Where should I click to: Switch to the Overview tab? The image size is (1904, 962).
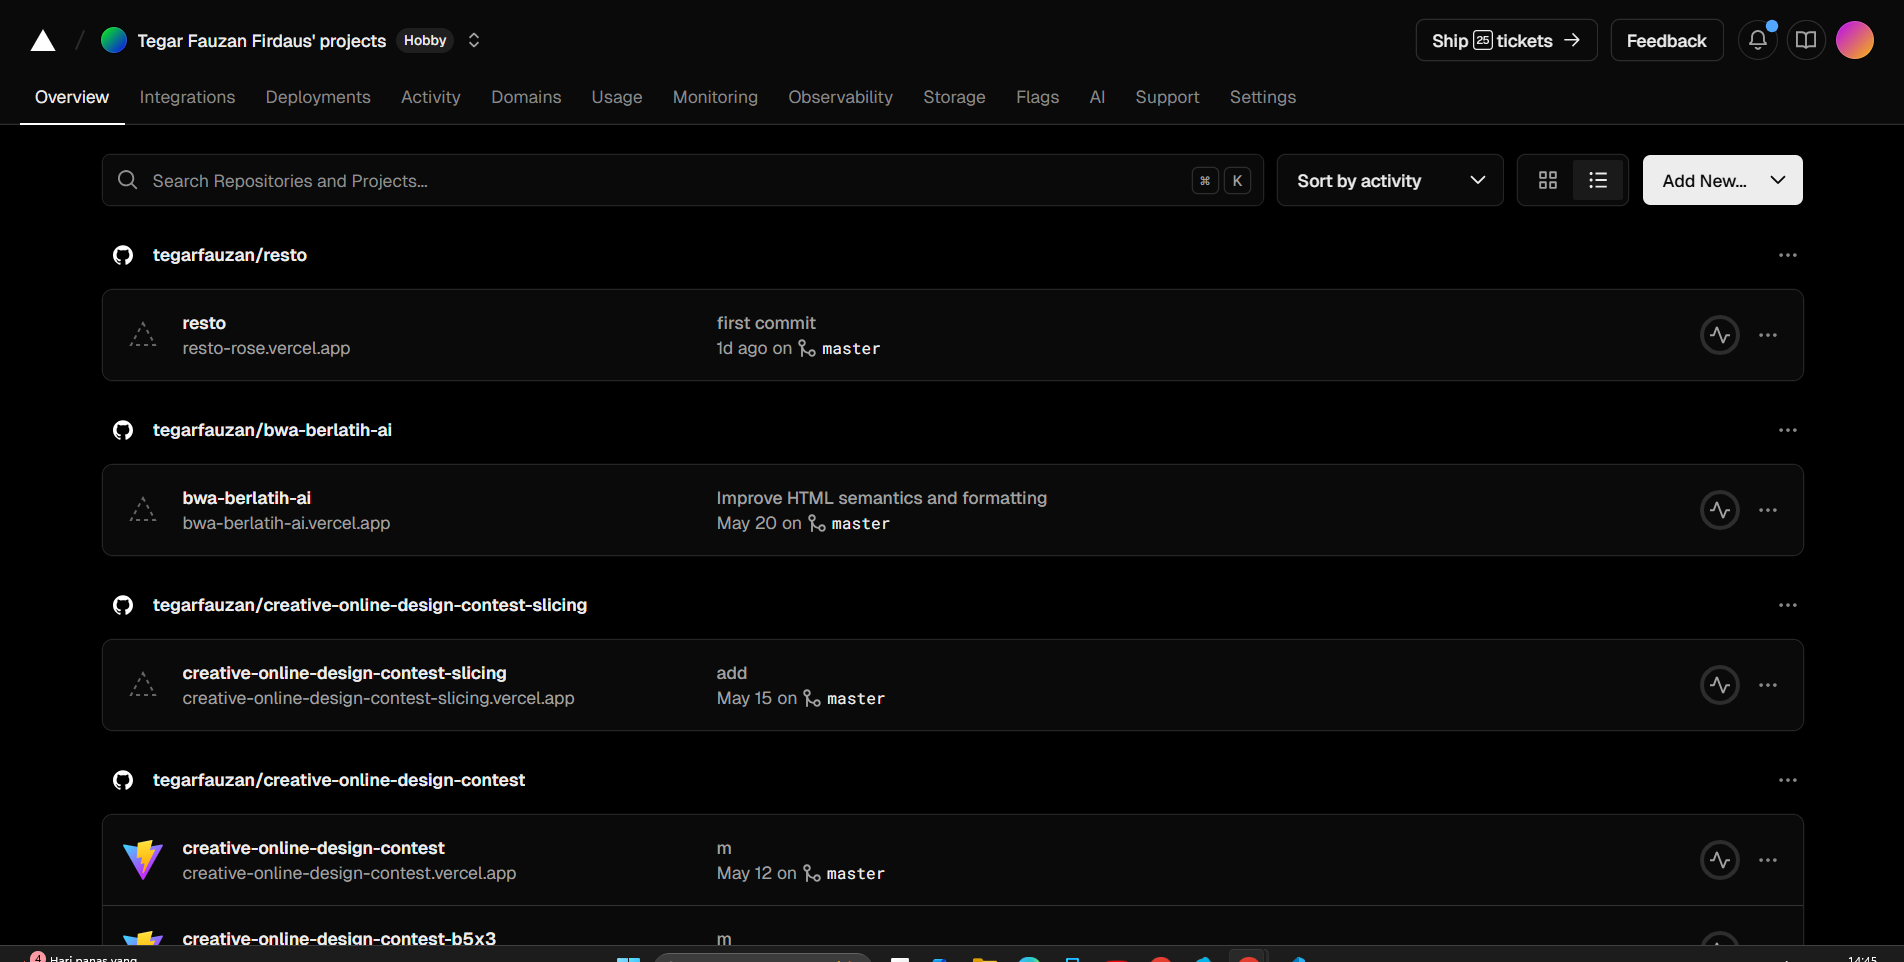pos(72,97)
